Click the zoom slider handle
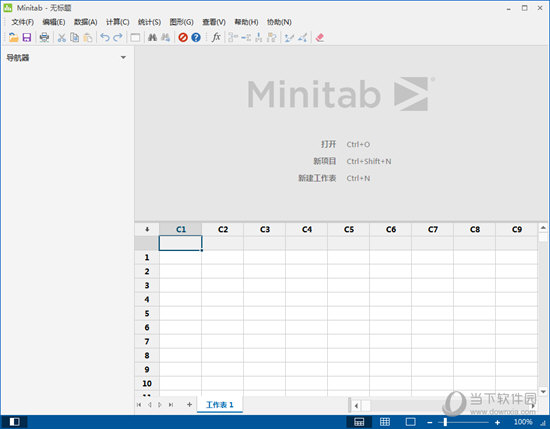The width and height of the screenshot is (550, 429). tap(445, 422)
